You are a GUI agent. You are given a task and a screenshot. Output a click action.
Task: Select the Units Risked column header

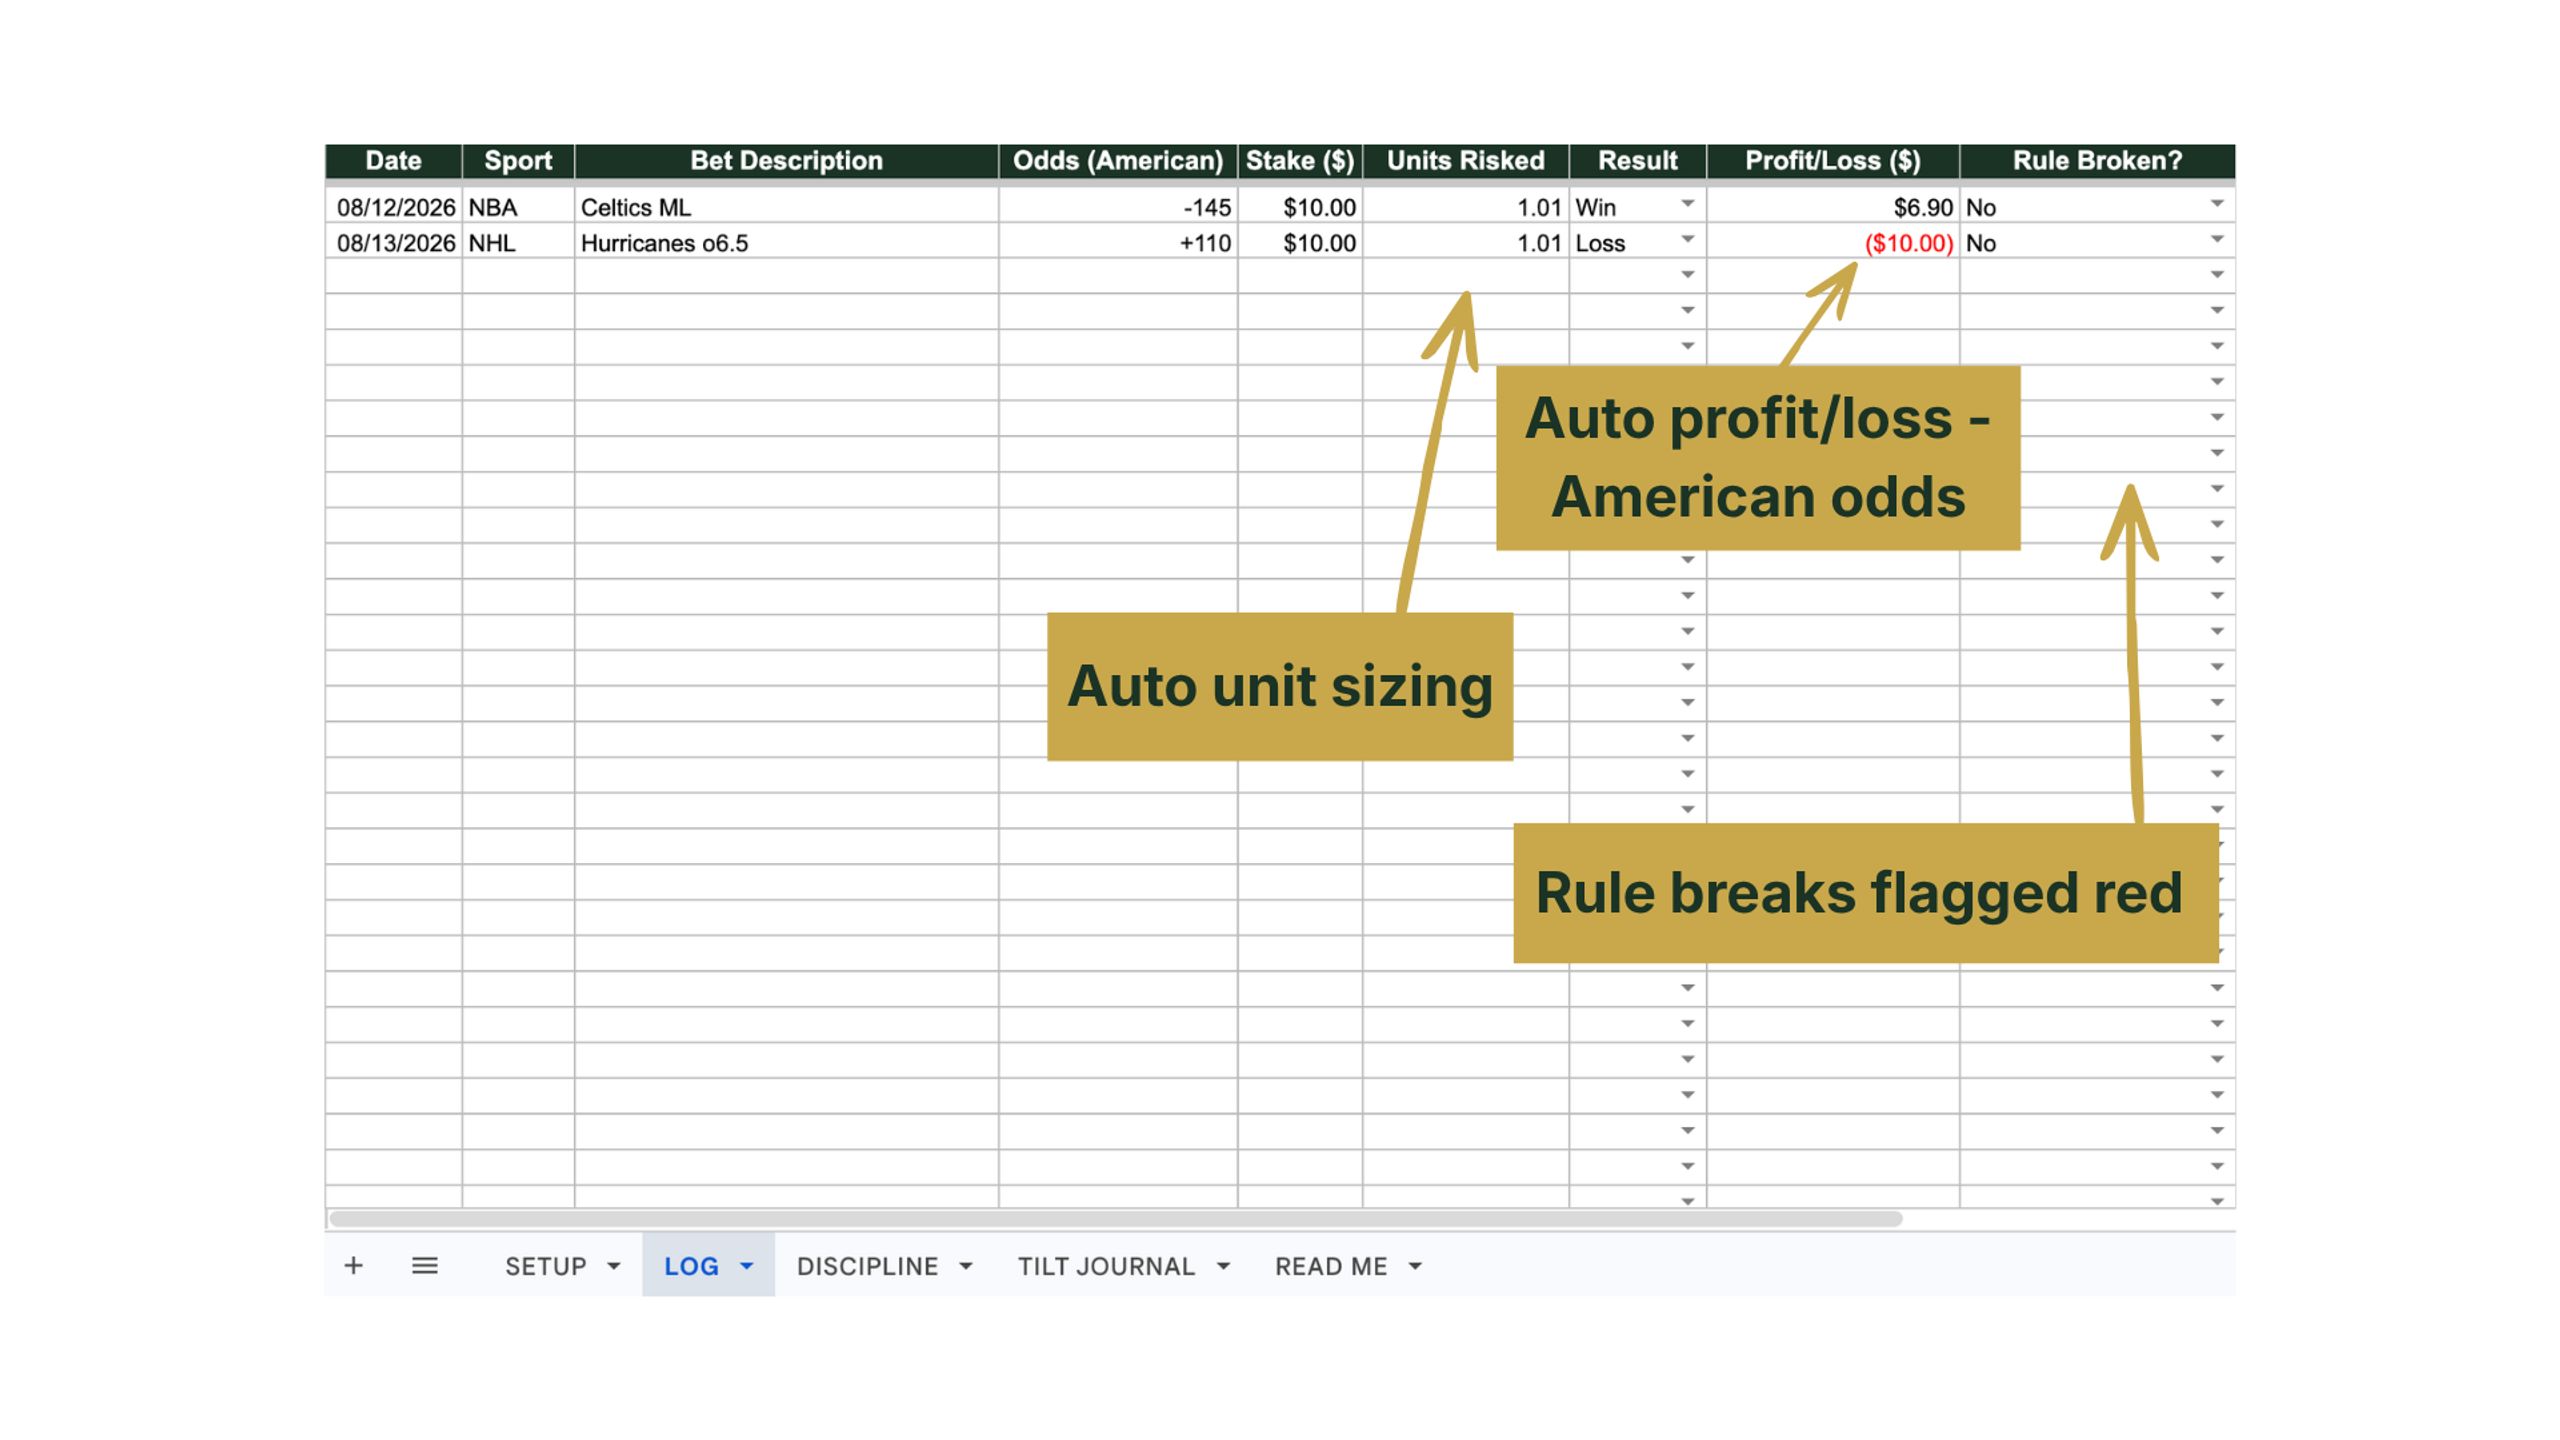tap(1466, 161)
